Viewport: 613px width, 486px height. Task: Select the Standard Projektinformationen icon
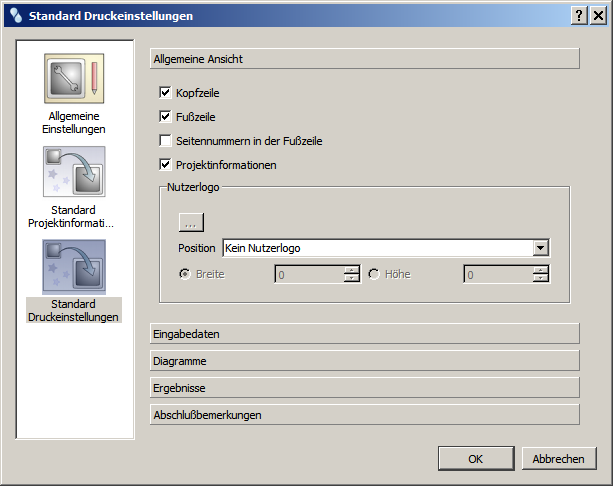(74, 172)
